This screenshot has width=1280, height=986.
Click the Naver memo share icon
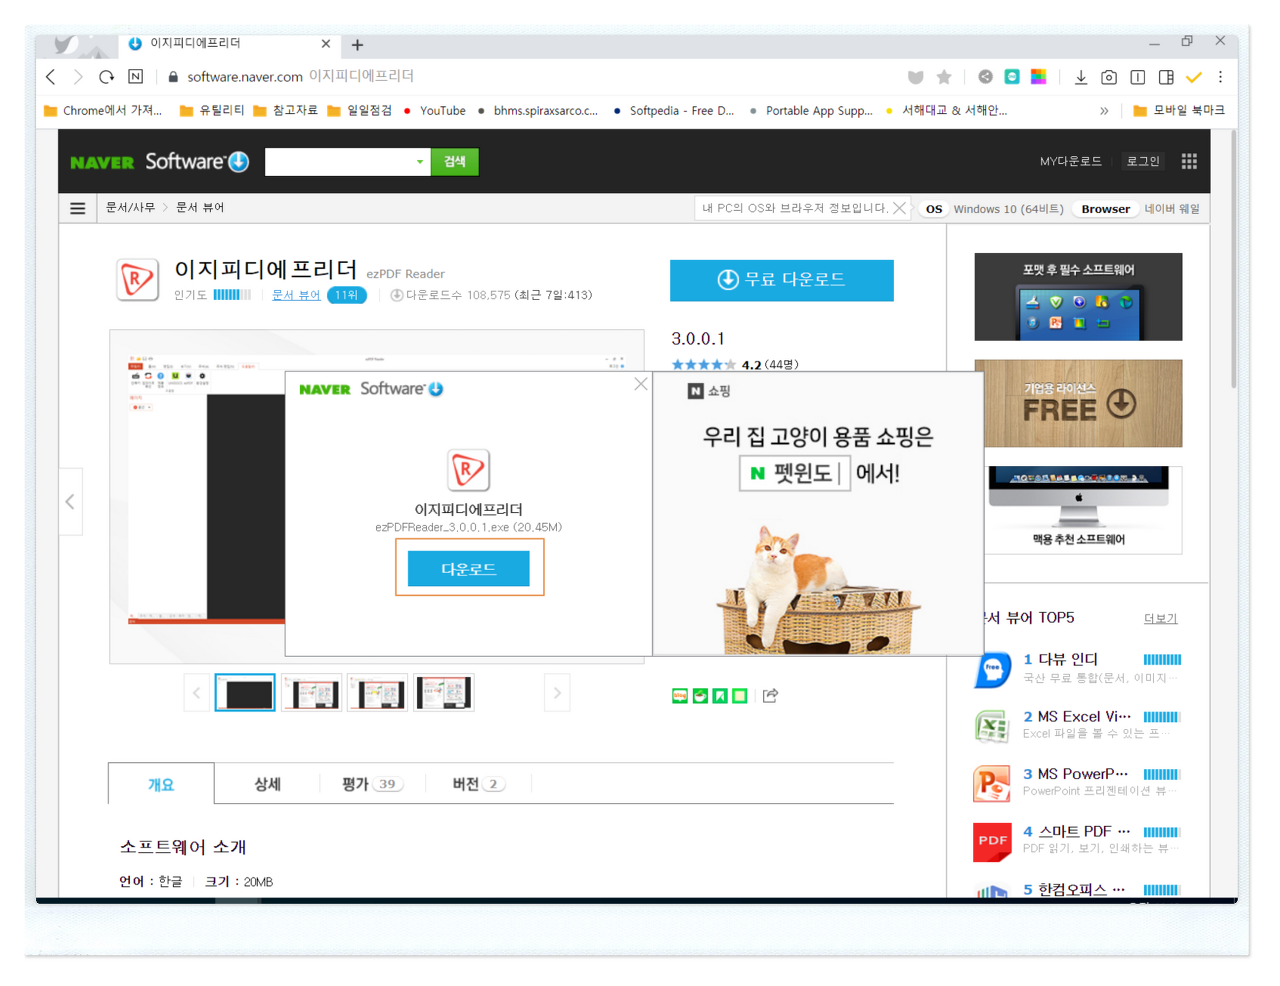click(740, 696)
